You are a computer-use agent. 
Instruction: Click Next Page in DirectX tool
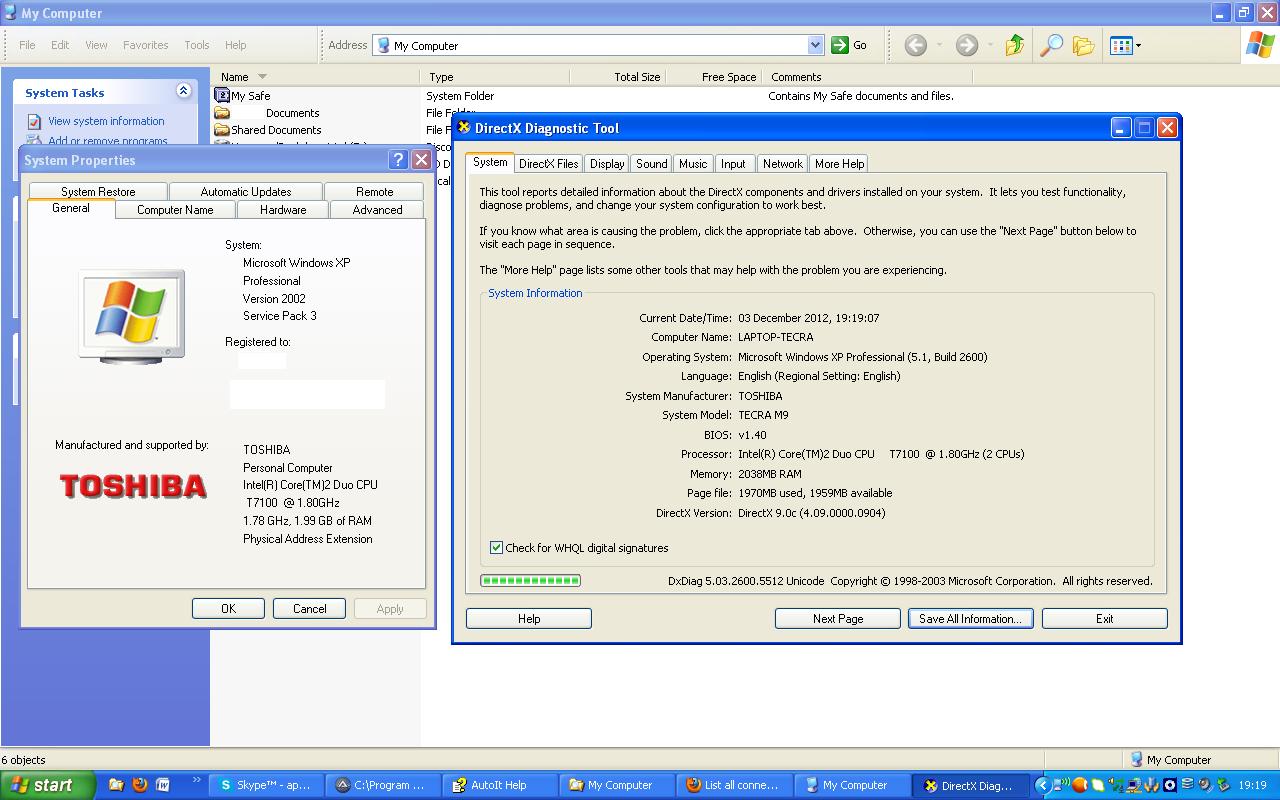pyautogui.click(x=838, y=619)
